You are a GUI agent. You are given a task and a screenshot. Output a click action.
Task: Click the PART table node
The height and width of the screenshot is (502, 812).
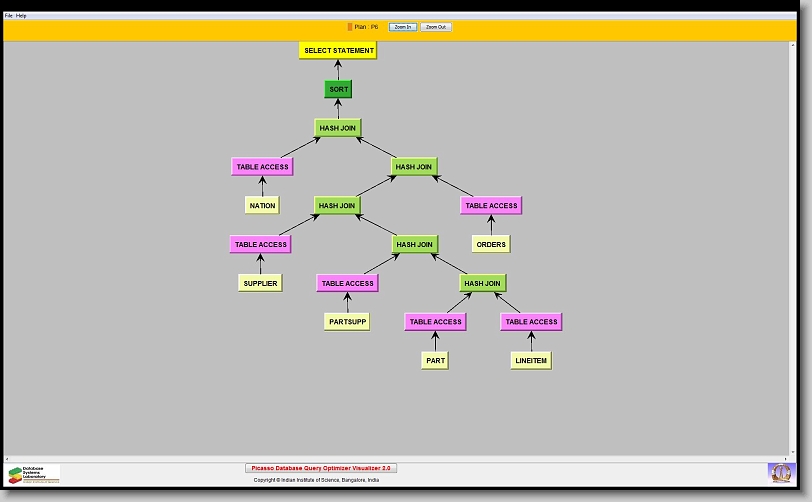coord(435,361)
